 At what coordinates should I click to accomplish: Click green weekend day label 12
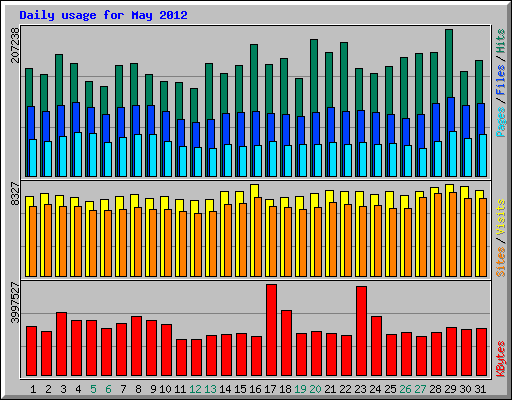tap(195, 389)
